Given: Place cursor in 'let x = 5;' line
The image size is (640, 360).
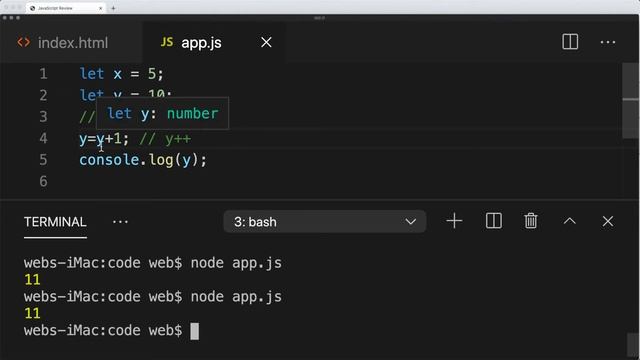Looking at the screenshot, I should [x=121, y=74].
